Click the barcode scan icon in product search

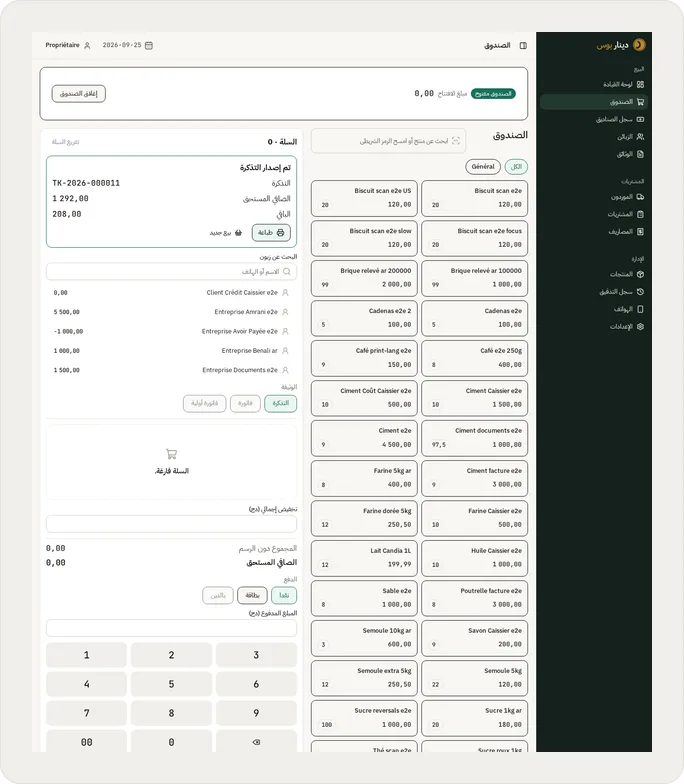(456, 141)
